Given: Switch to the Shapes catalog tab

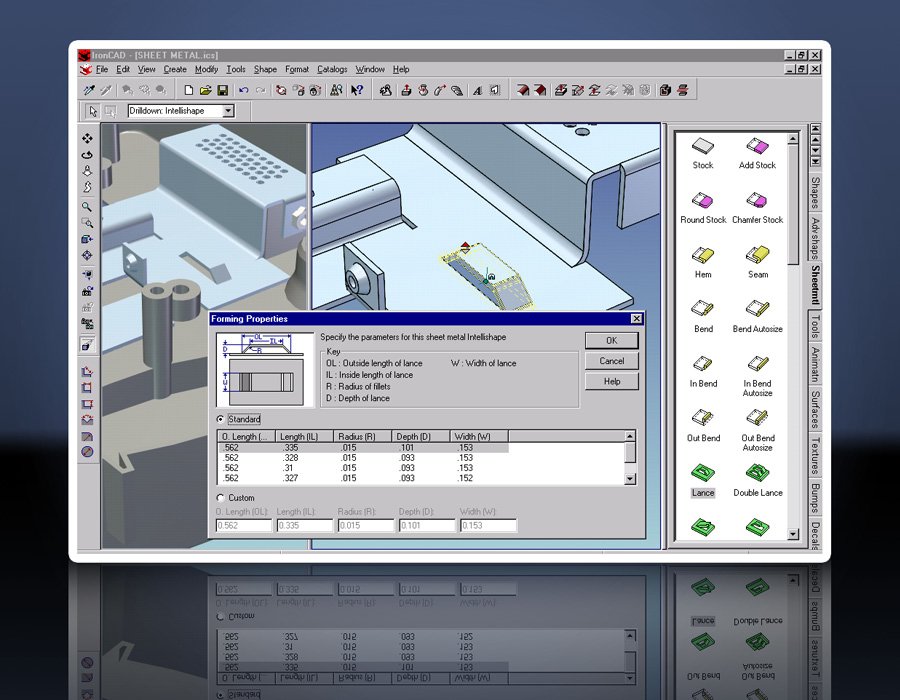Looking at the screenshot, I should click(x=814, y=192).
